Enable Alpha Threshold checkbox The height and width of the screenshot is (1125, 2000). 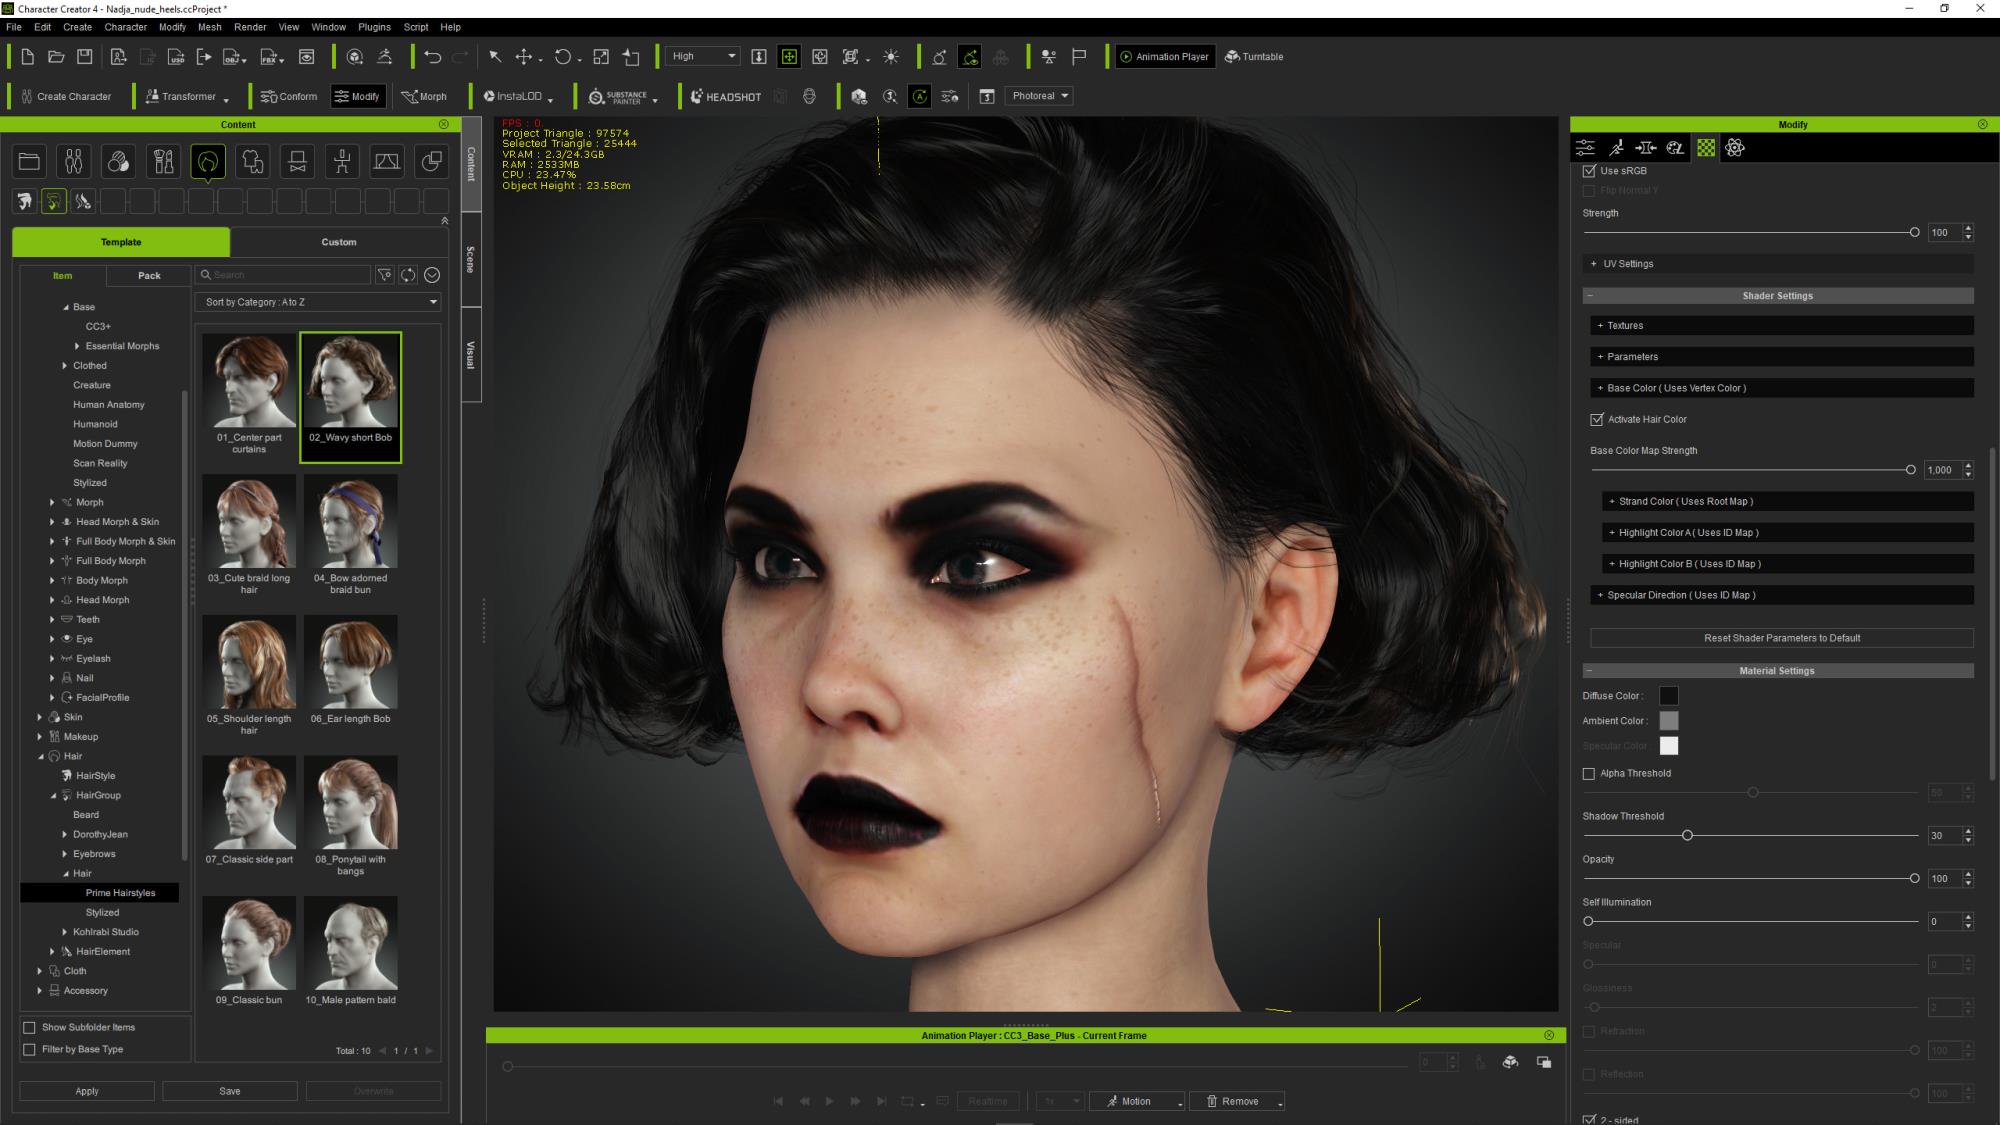(x=1589, y=774)
